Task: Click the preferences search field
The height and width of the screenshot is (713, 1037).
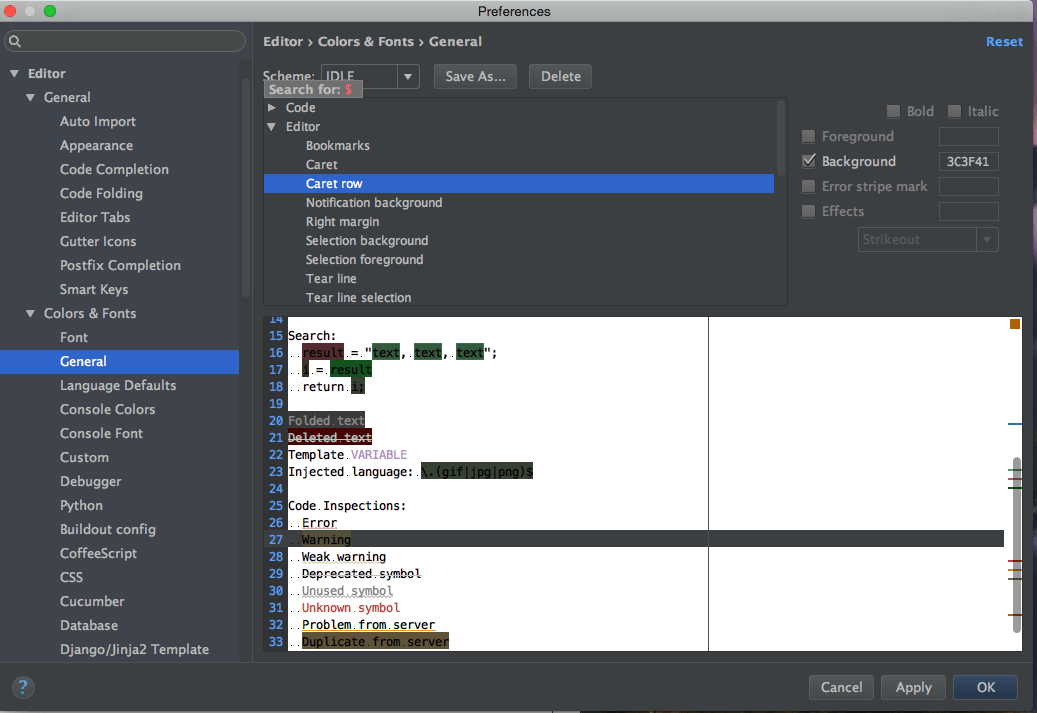Action: point(130,41)
